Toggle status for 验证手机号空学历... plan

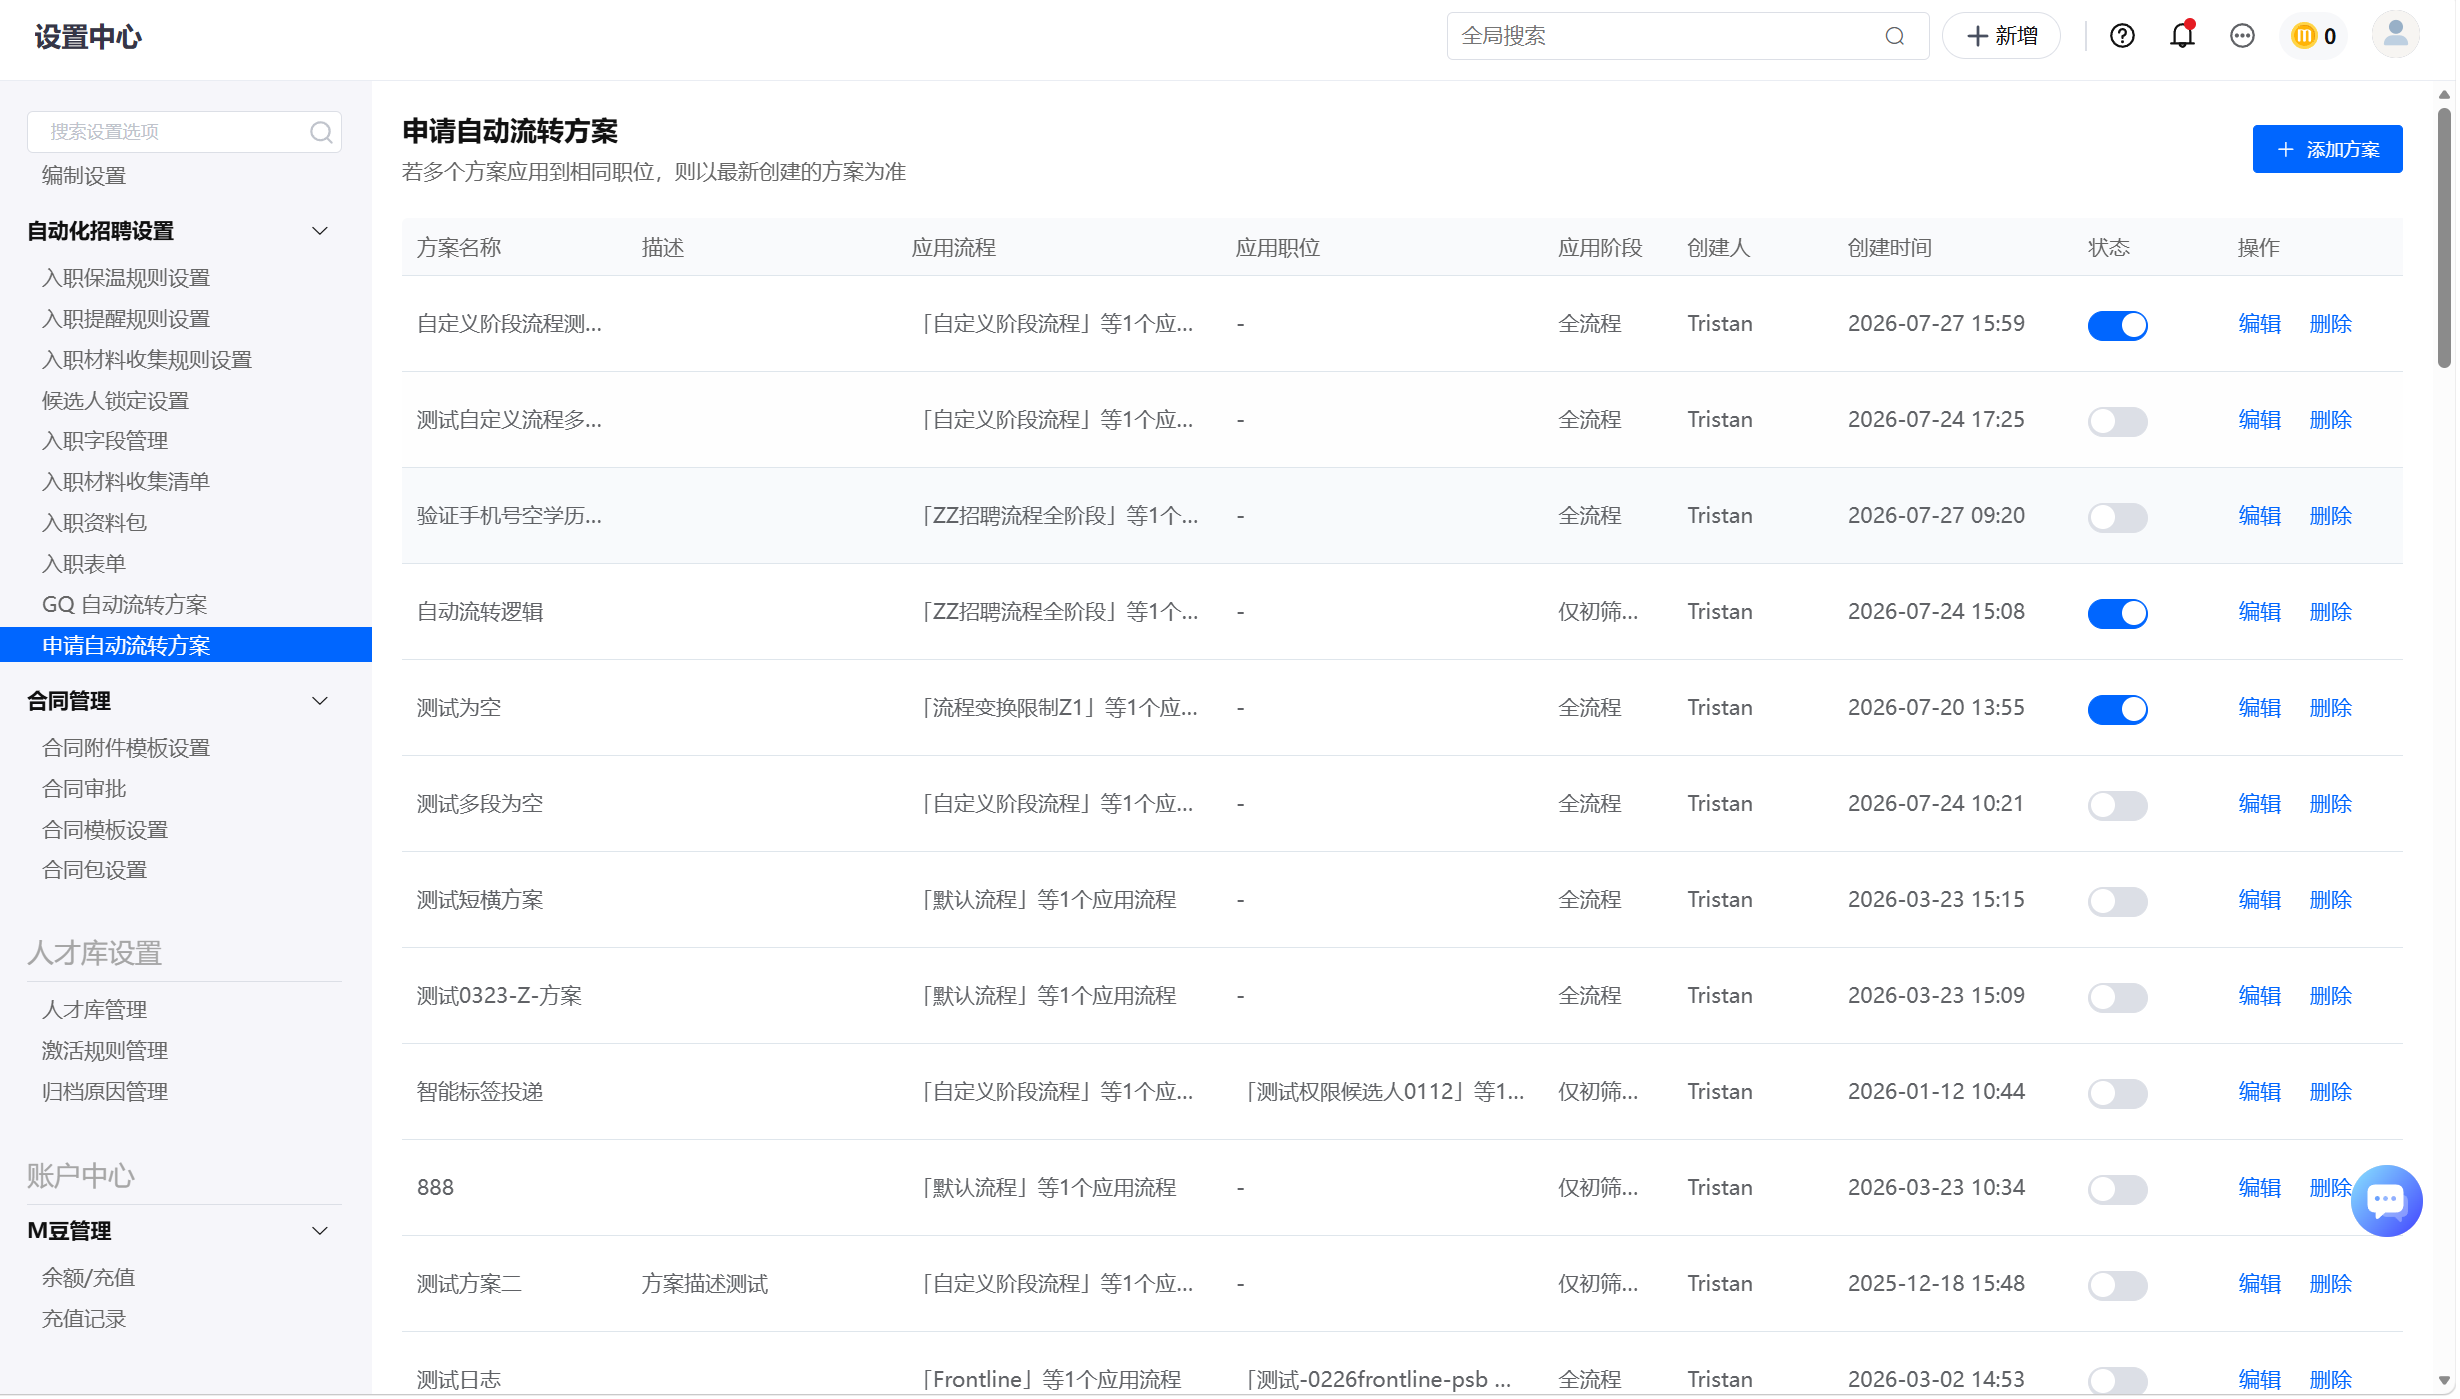tap(2117, 517)
